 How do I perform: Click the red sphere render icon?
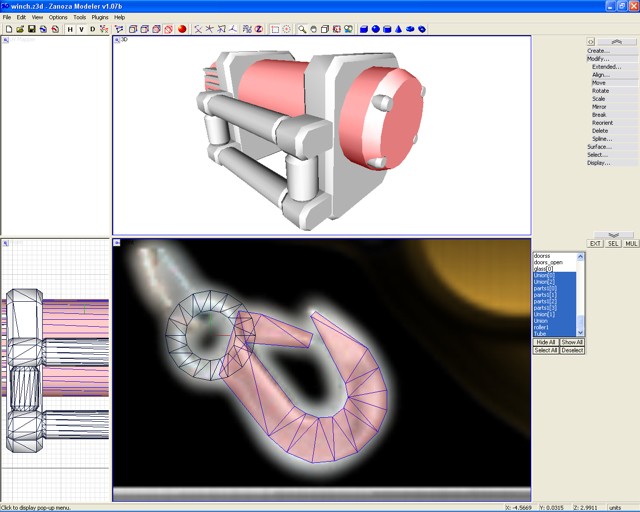182,29
